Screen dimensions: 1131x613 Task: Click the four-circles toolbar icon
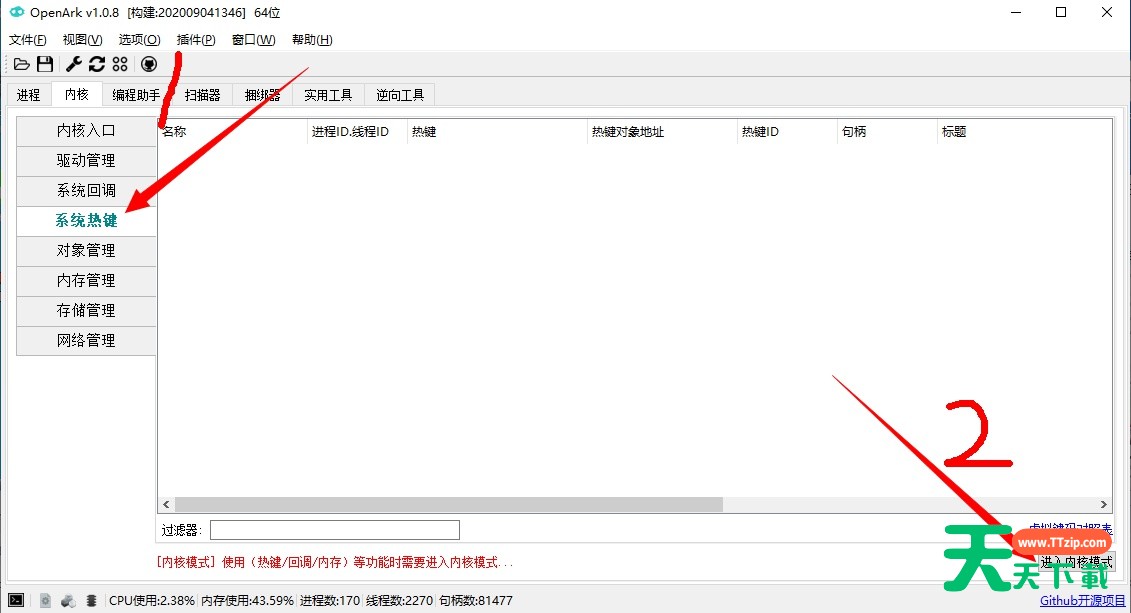[120, 64]
